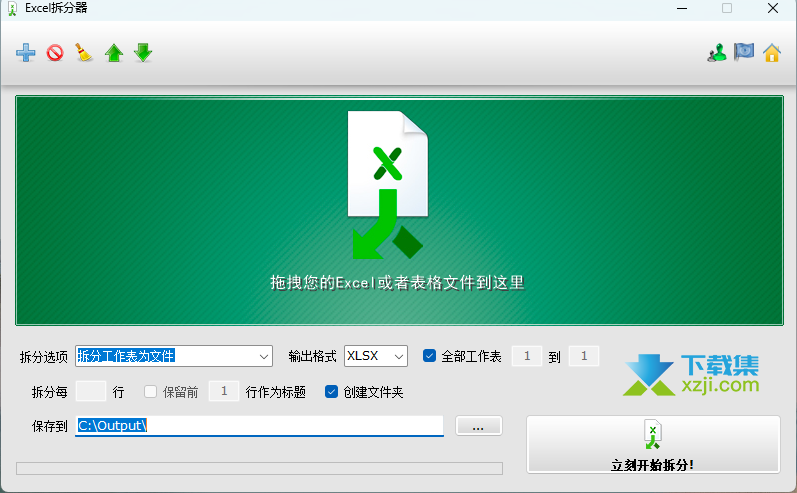Click the 立刻开始拆分! button
797x493 pixels.
[x=653, y=445]
